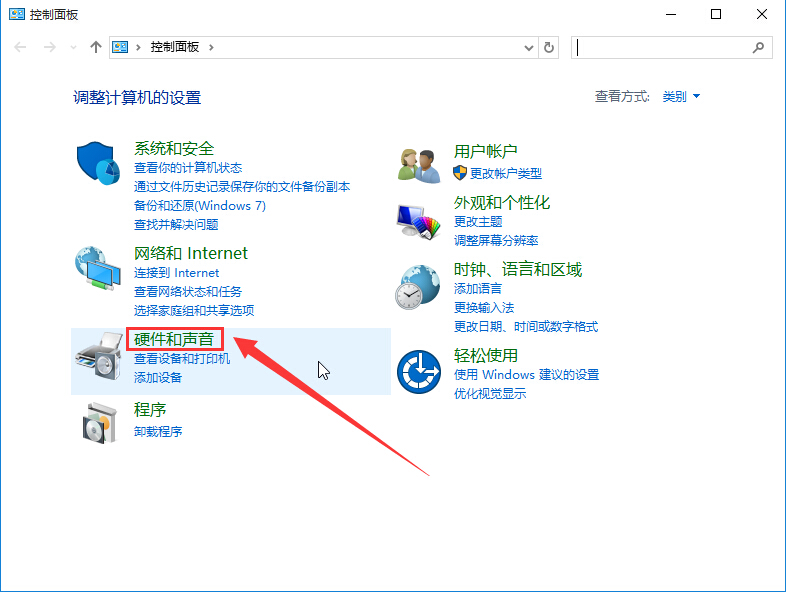Click the Clock, Language and Region icon
This screenshot has height=592, width=786.
click(419, 288)
